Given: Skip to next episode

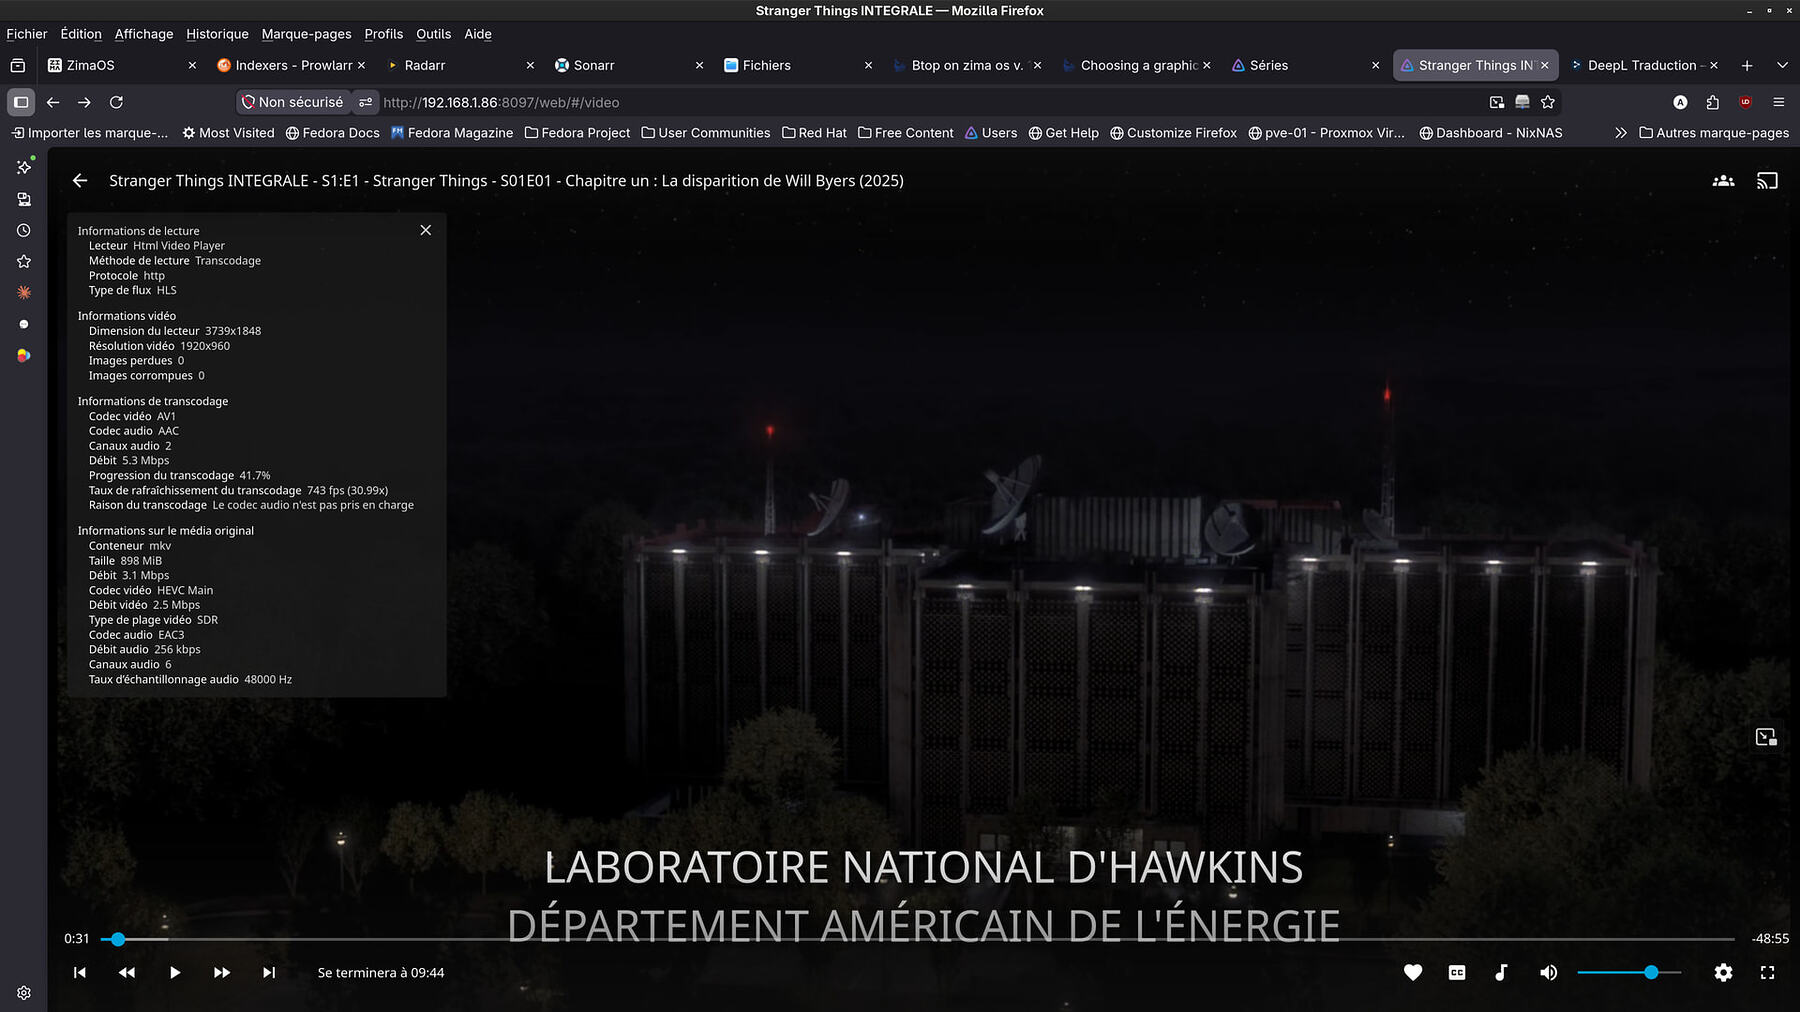Looking at the screenshot, I should (269, 972).
